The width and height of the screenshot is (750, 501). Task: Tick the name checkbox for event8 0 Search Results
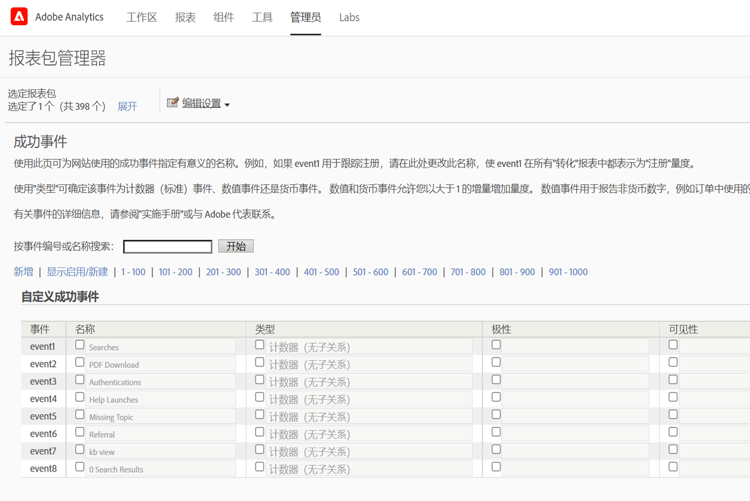80,467
